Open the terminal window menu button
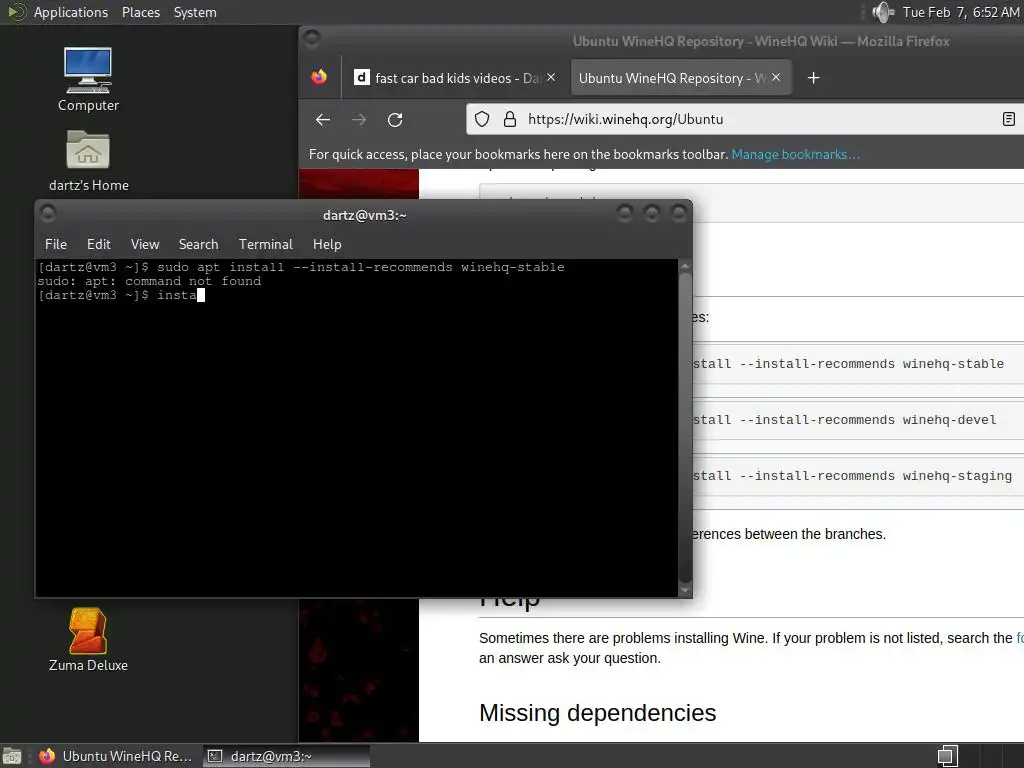 tap(48, 213)
